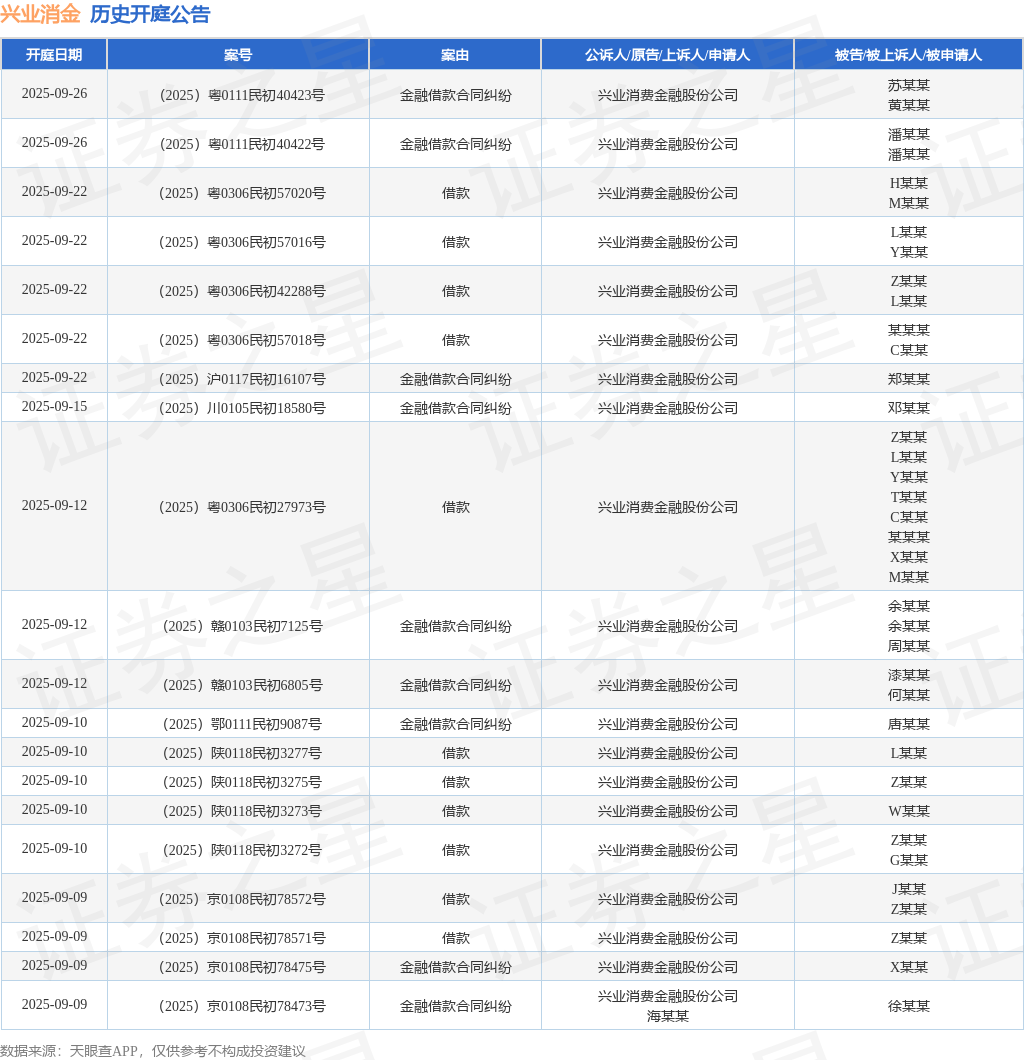The width and height of the screenshot is (1024, 1060).
Task: Select case number 沪0117民初16107号
Action: [242, 379]
